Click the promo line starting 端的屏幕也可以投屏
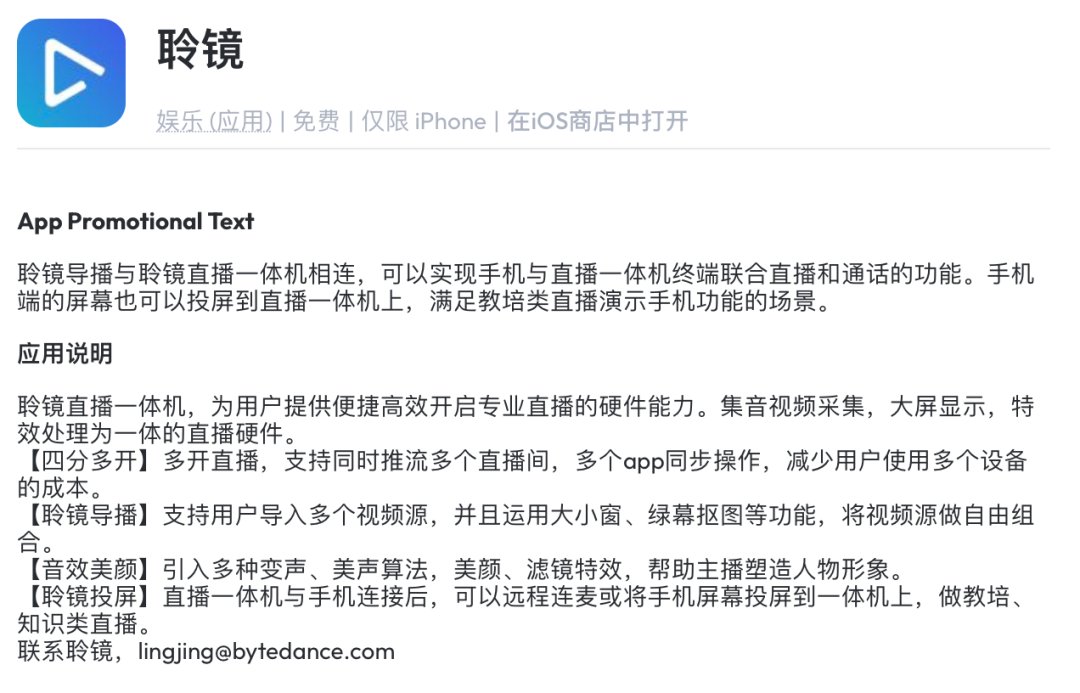 click(x=425, y=301)
